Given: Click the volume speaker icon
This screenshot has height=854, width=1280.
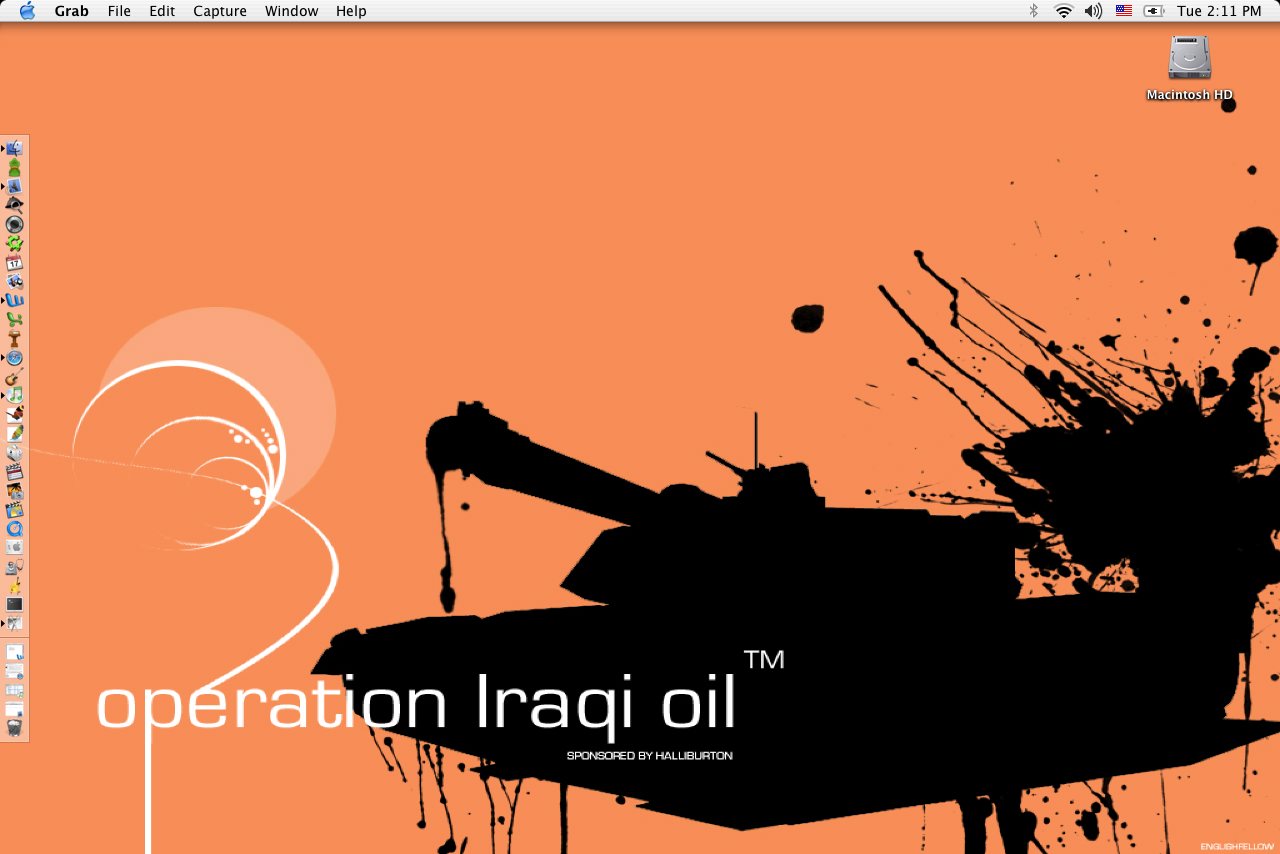Looking at the screenshot, I should tap(1093, 11).
